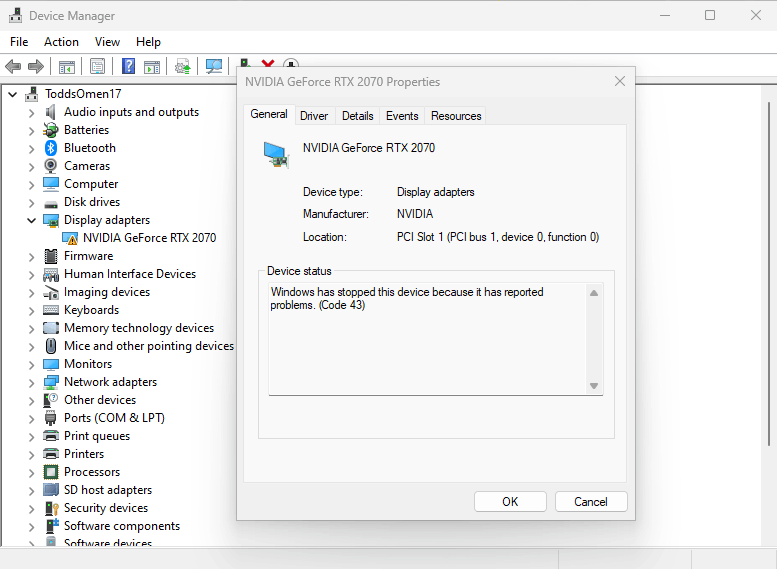Collapse the ToddsOmen17 root node
Image resolution: width=777 pixels, height=569 pixels.
point(13,94)
